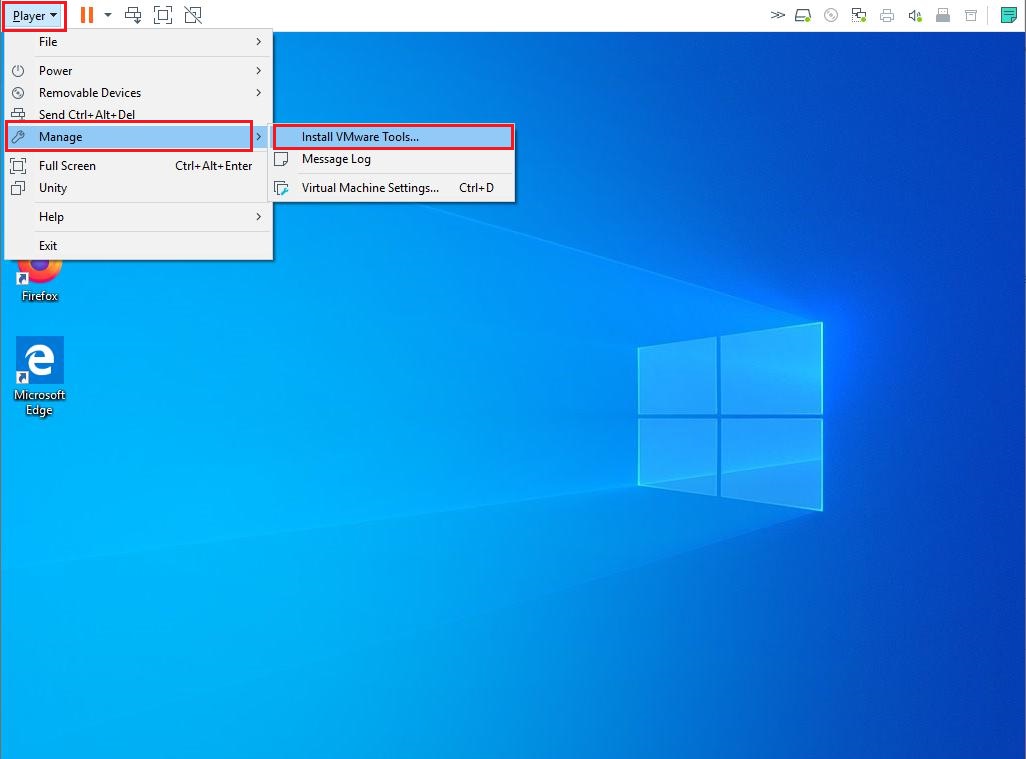The width and height of the screenshot is (1026, 759).
Task: Expand the double-chevron device toolbar button
Action: click(777, 15)
